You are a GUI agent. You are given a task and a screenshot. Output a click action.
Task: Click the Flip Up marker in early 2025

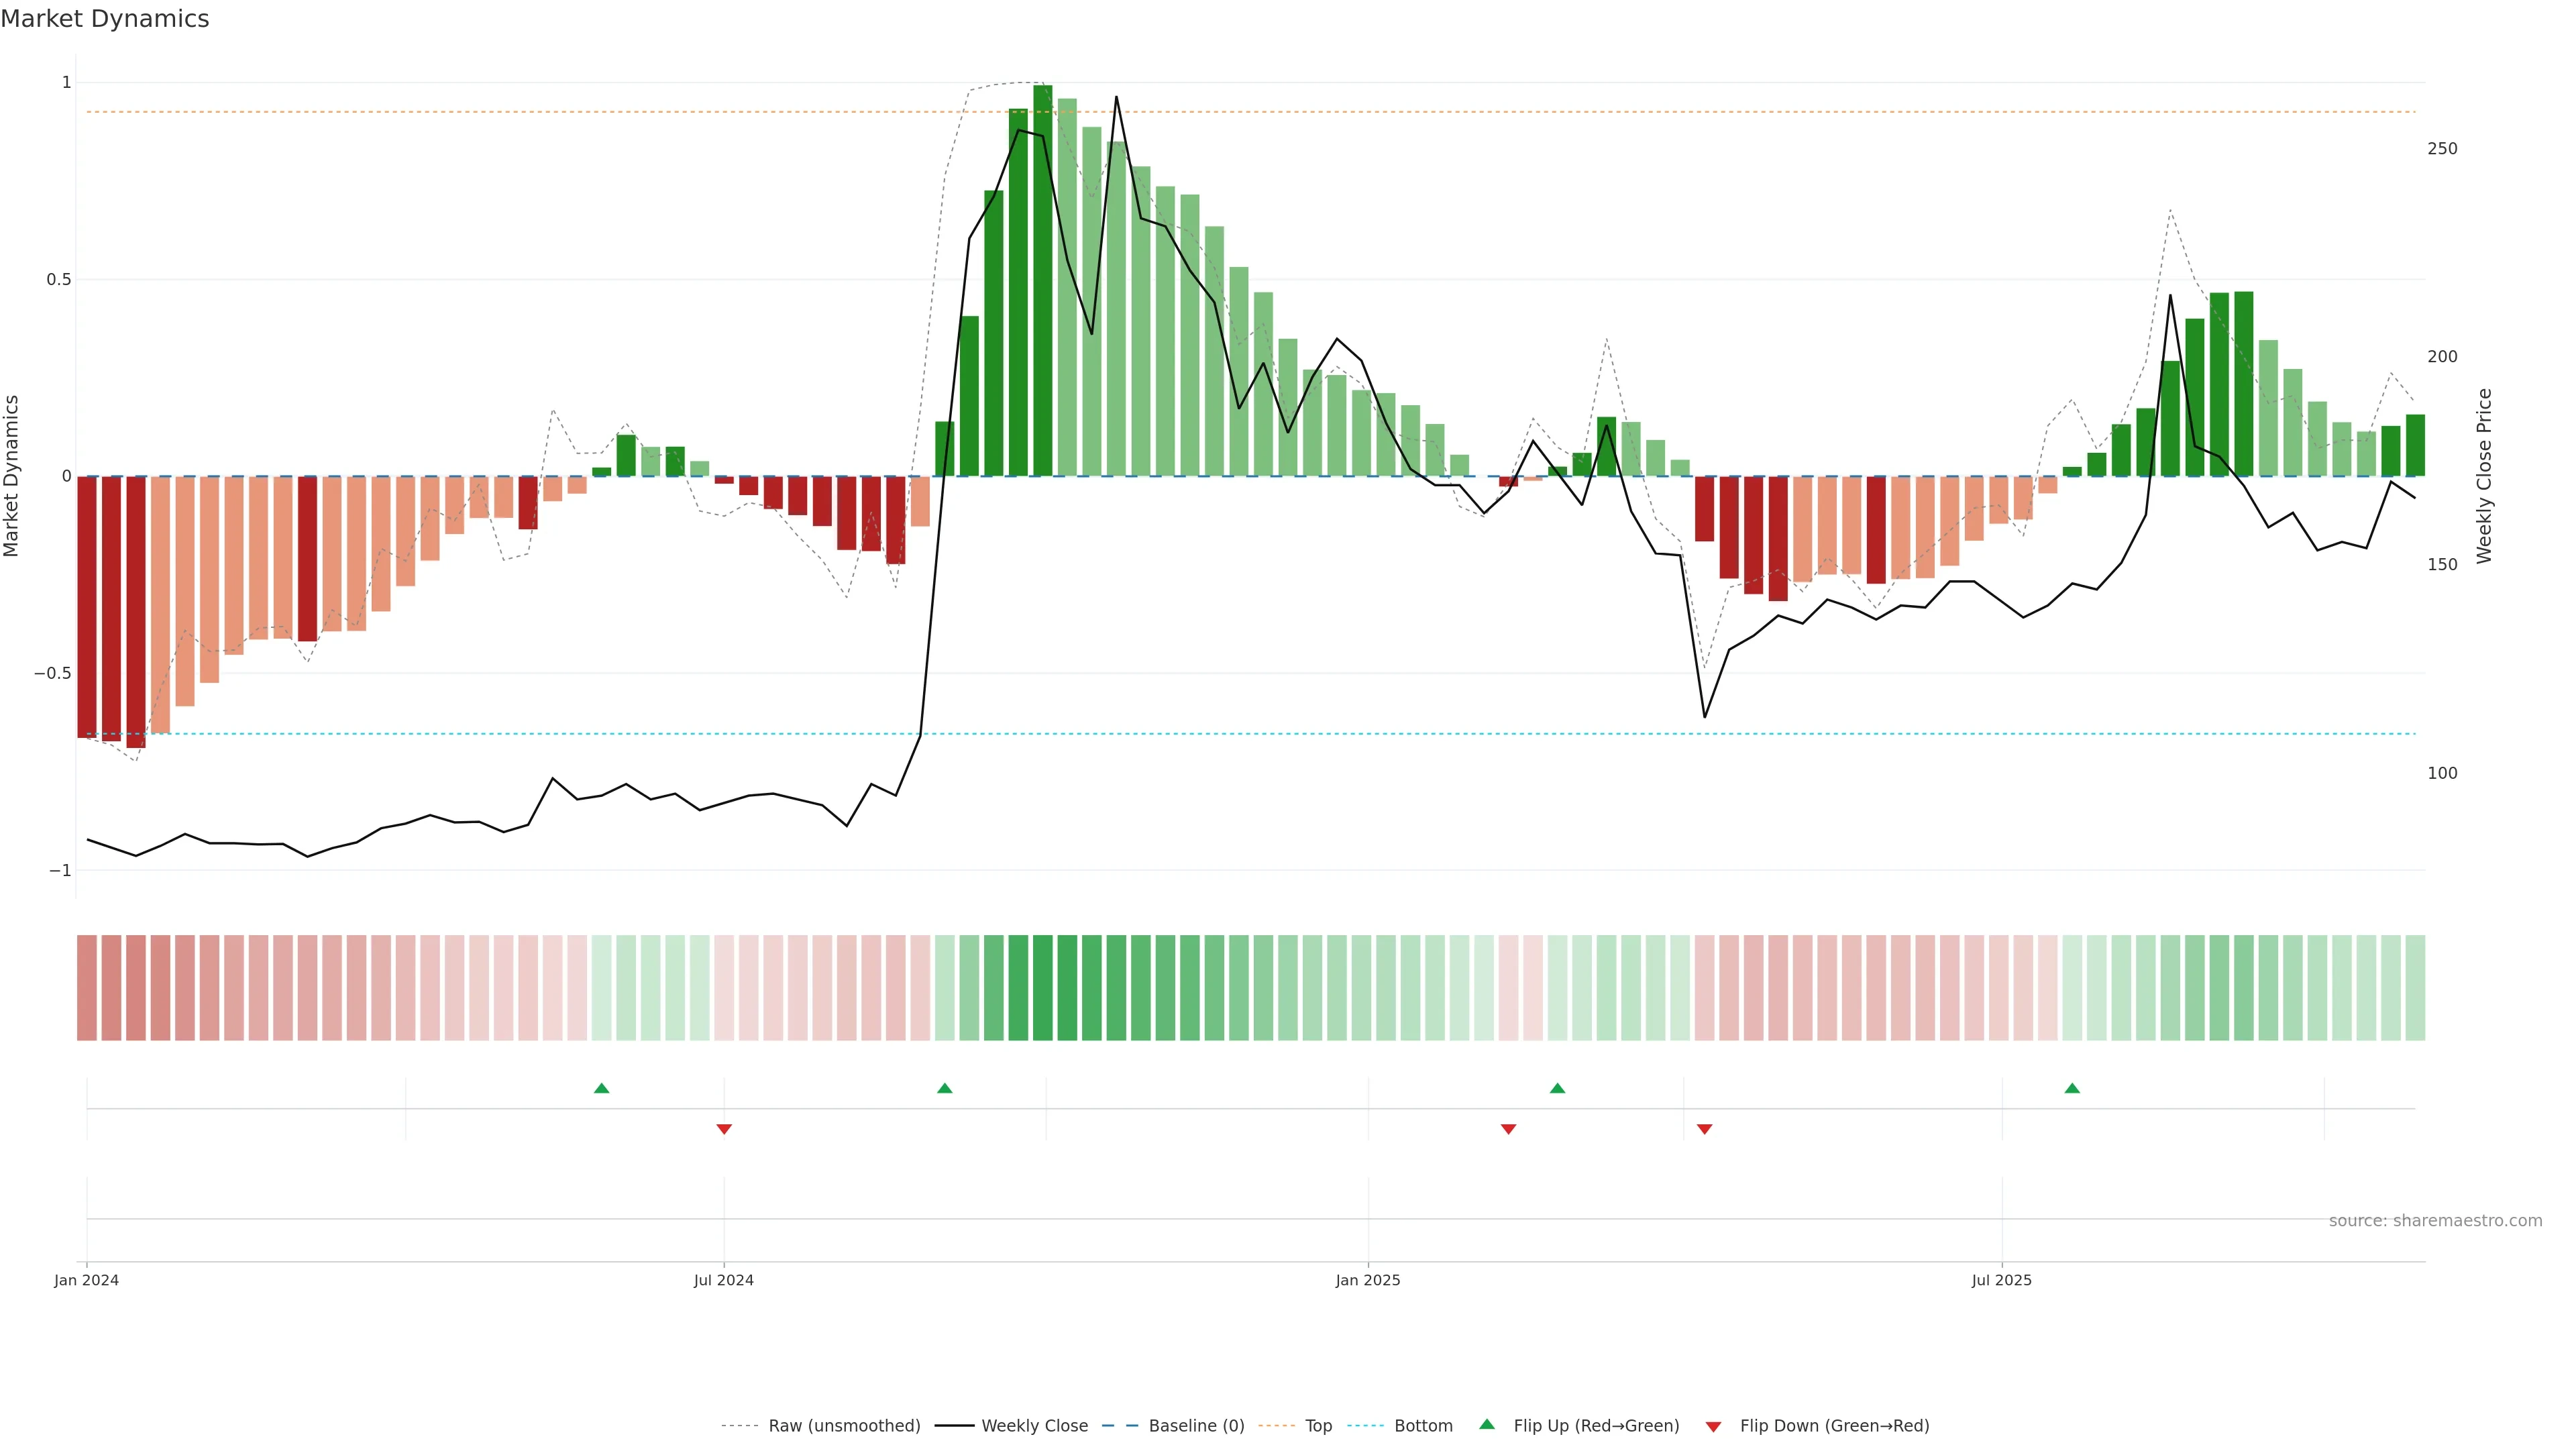tap(1557, 1088)
